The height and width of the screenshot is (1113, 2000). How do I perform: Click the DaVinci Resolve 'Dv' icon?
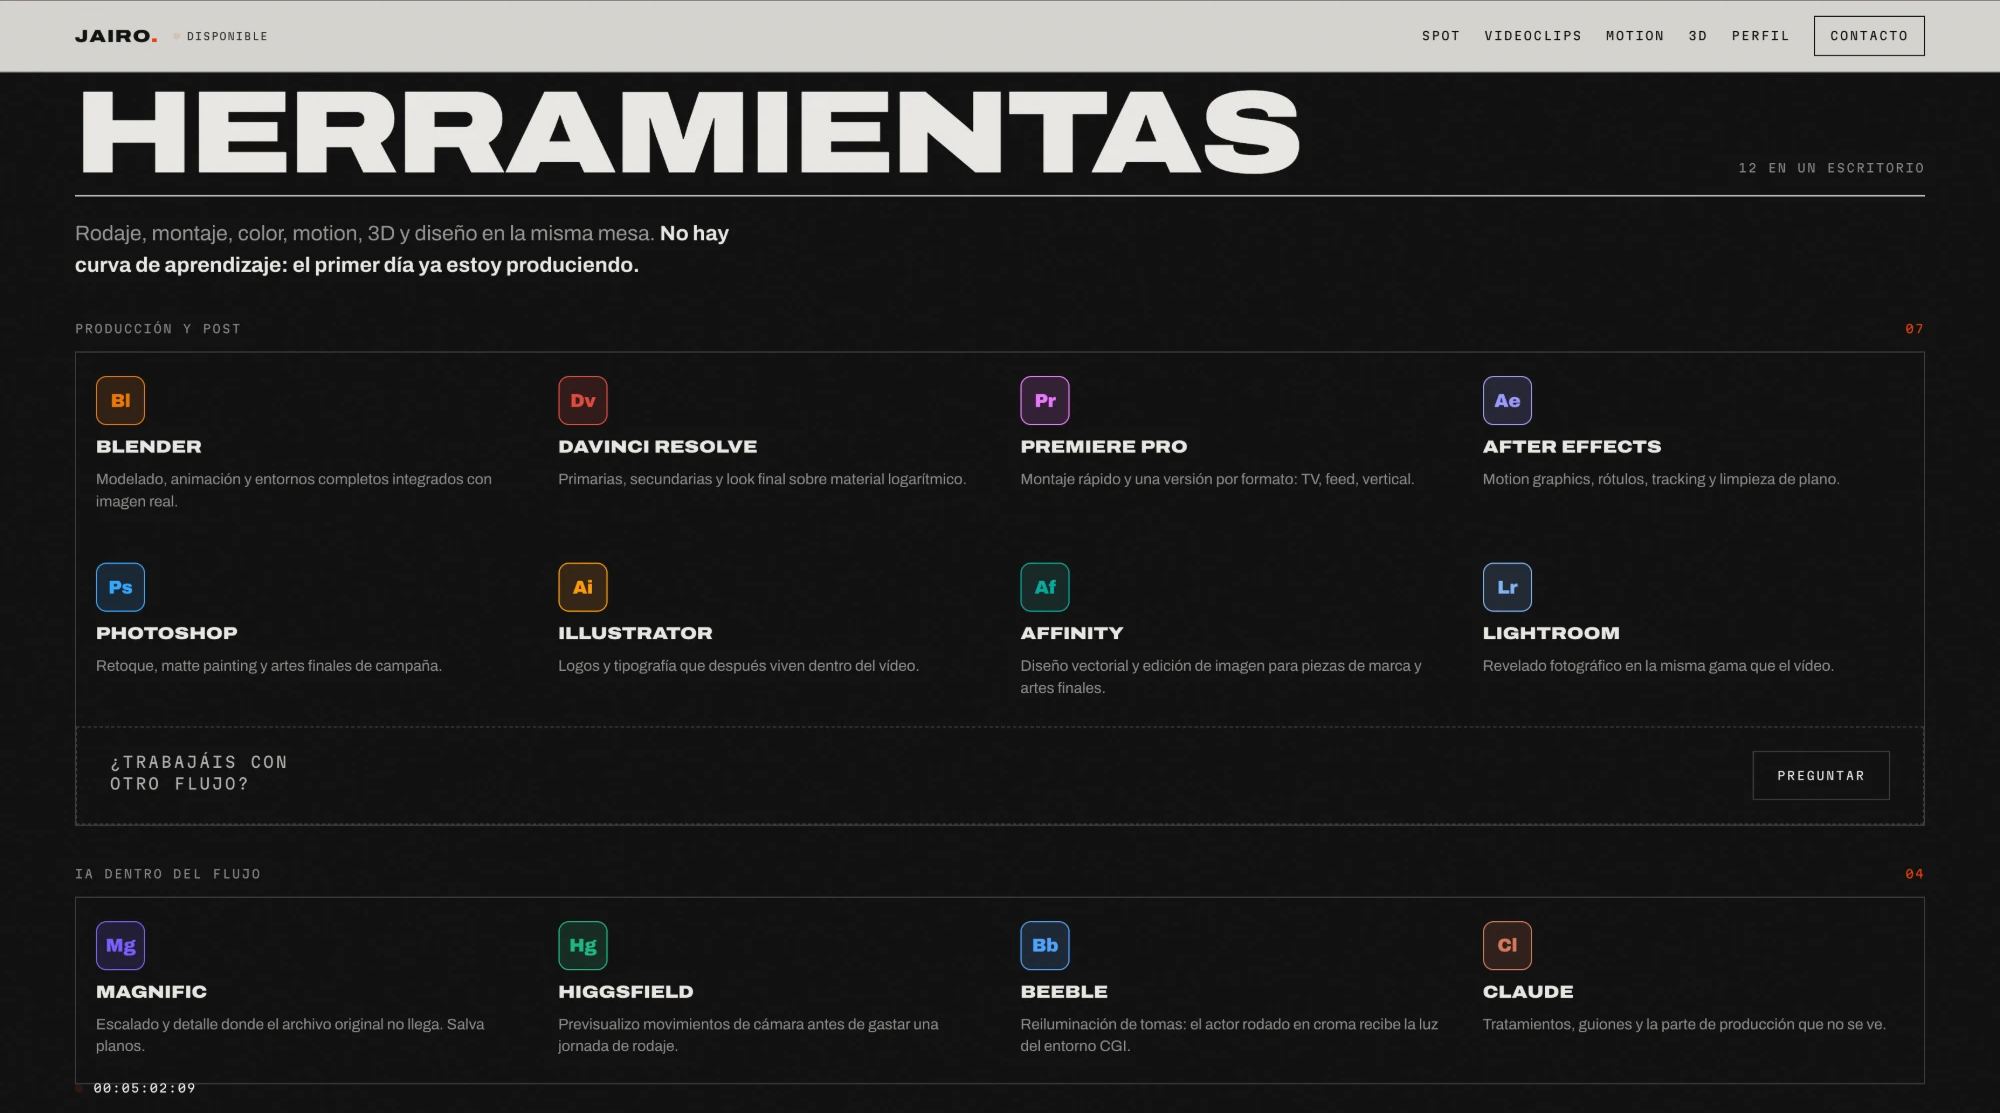click(582, 400)
